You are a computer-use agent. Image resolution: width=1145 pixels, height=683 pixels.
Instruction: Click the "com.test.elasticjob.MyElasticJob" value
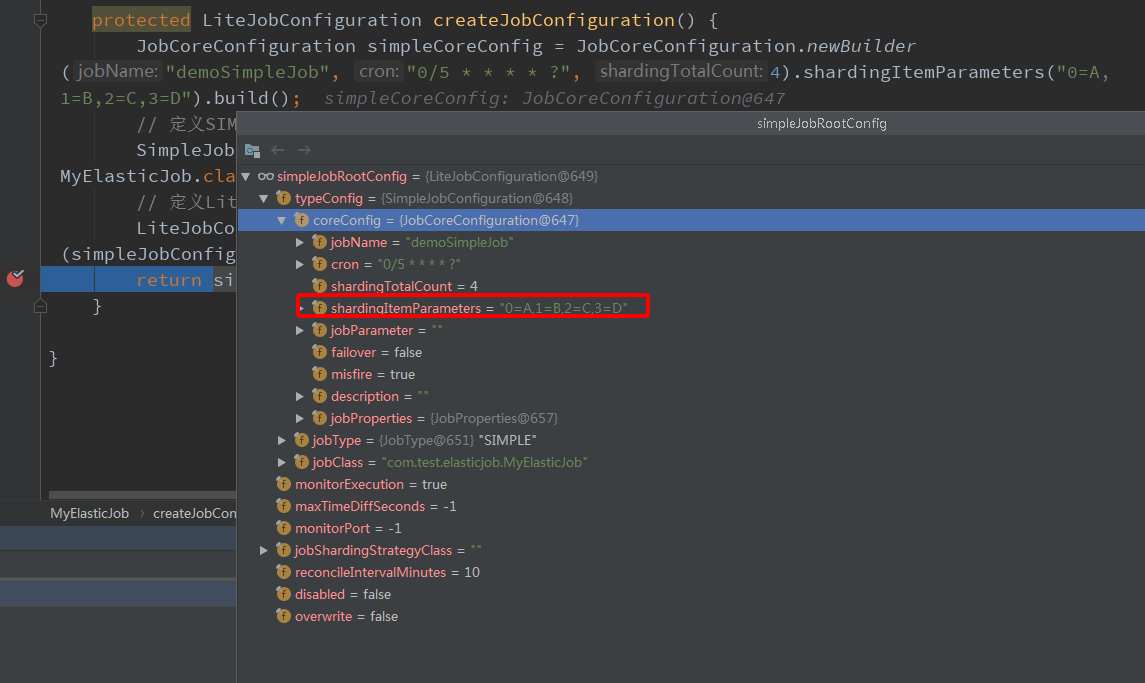tap(484, 462)
